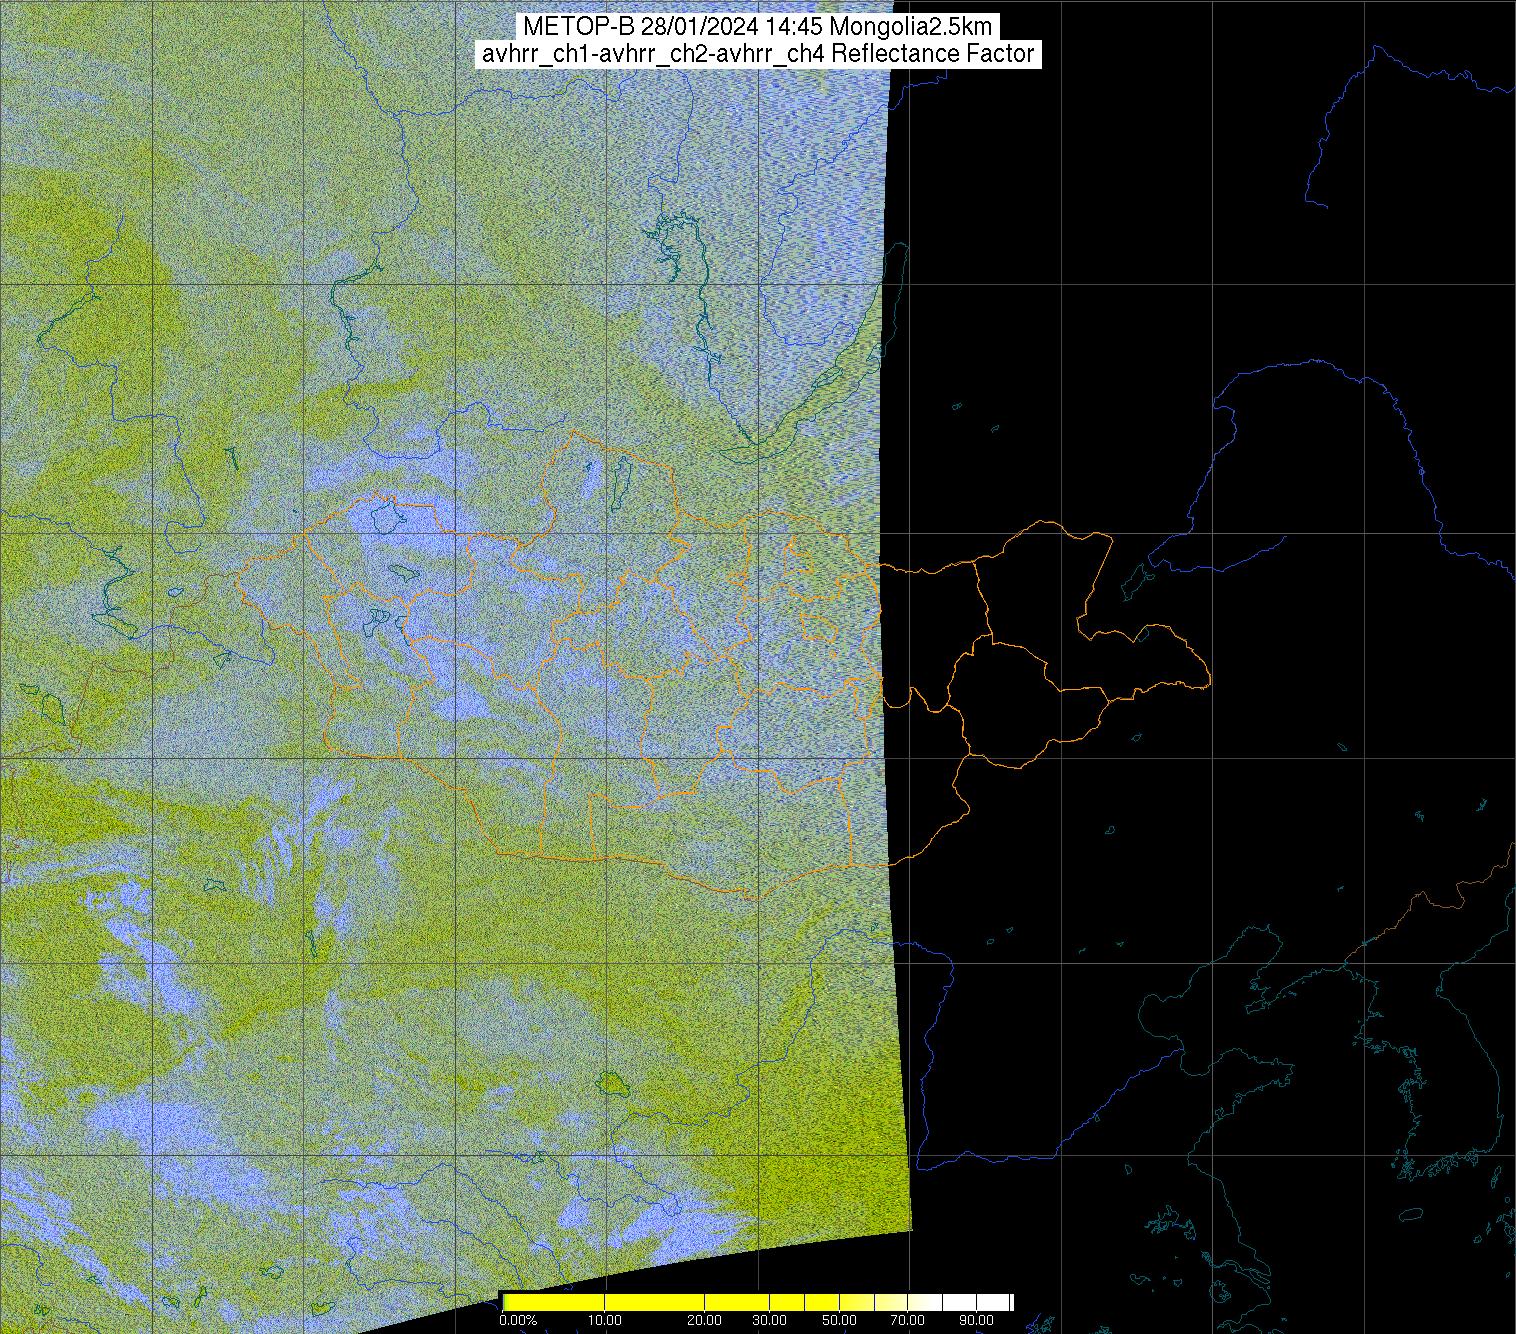Click the '0.00%' colorbar label
1516x1334 pixels.
click(x=518, y=1320)
